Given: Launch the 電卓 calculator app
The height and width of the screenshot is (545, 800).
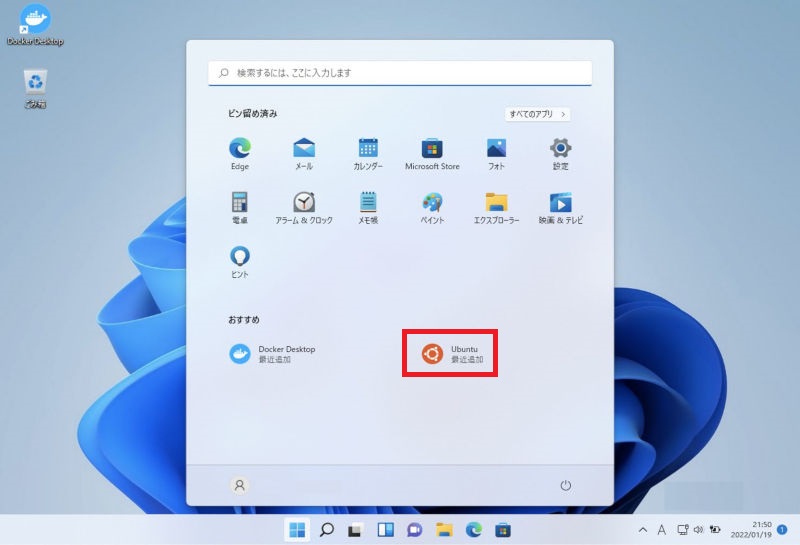Looking at the screenshot, I should (x=240, y=208).
